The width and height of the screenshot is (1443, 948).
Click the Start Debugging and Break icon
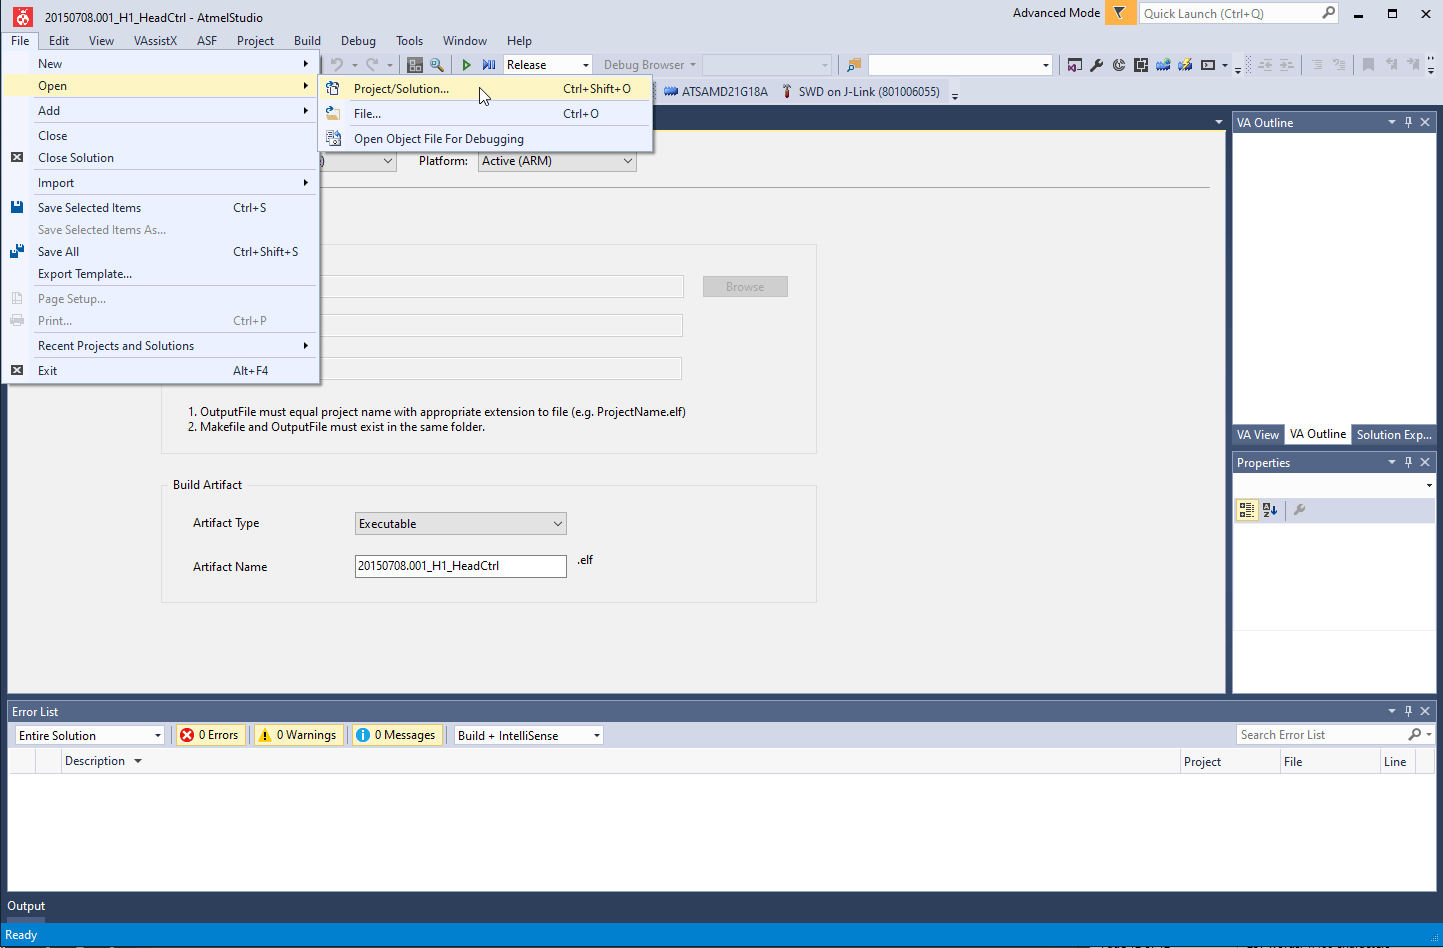[489, 65]
